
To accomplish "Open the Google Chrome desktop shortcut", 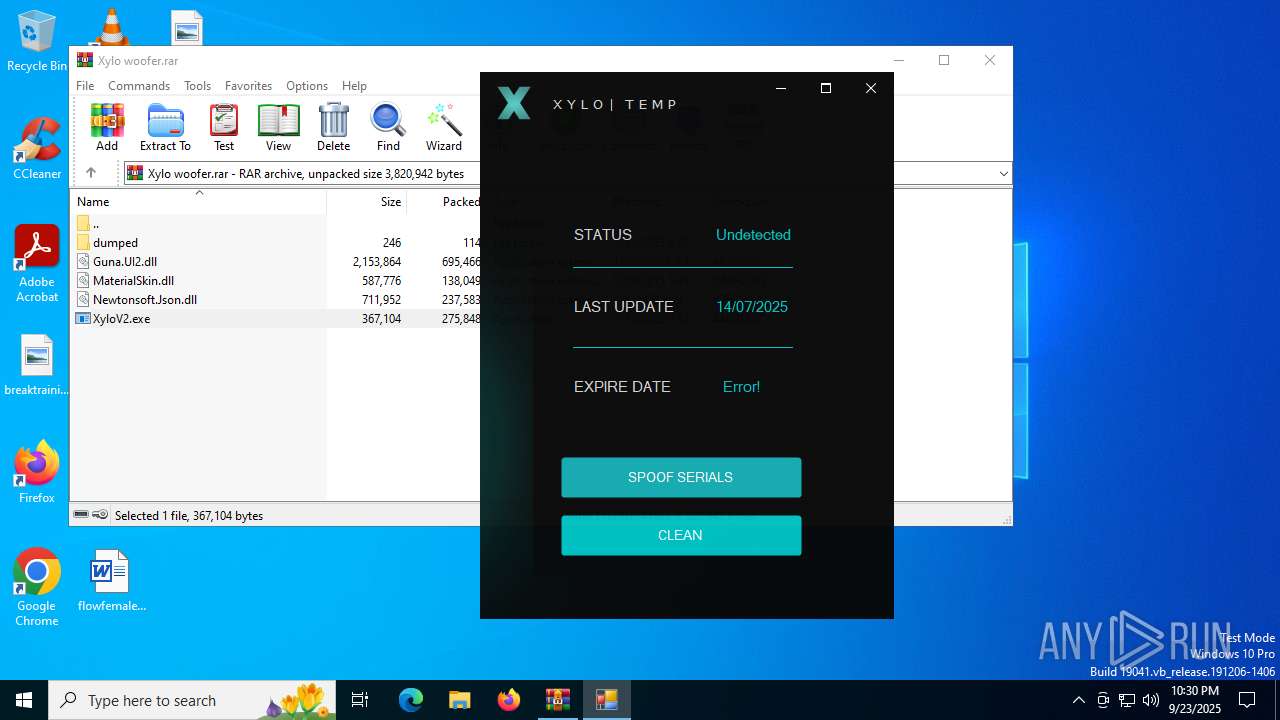I will 37,588.
